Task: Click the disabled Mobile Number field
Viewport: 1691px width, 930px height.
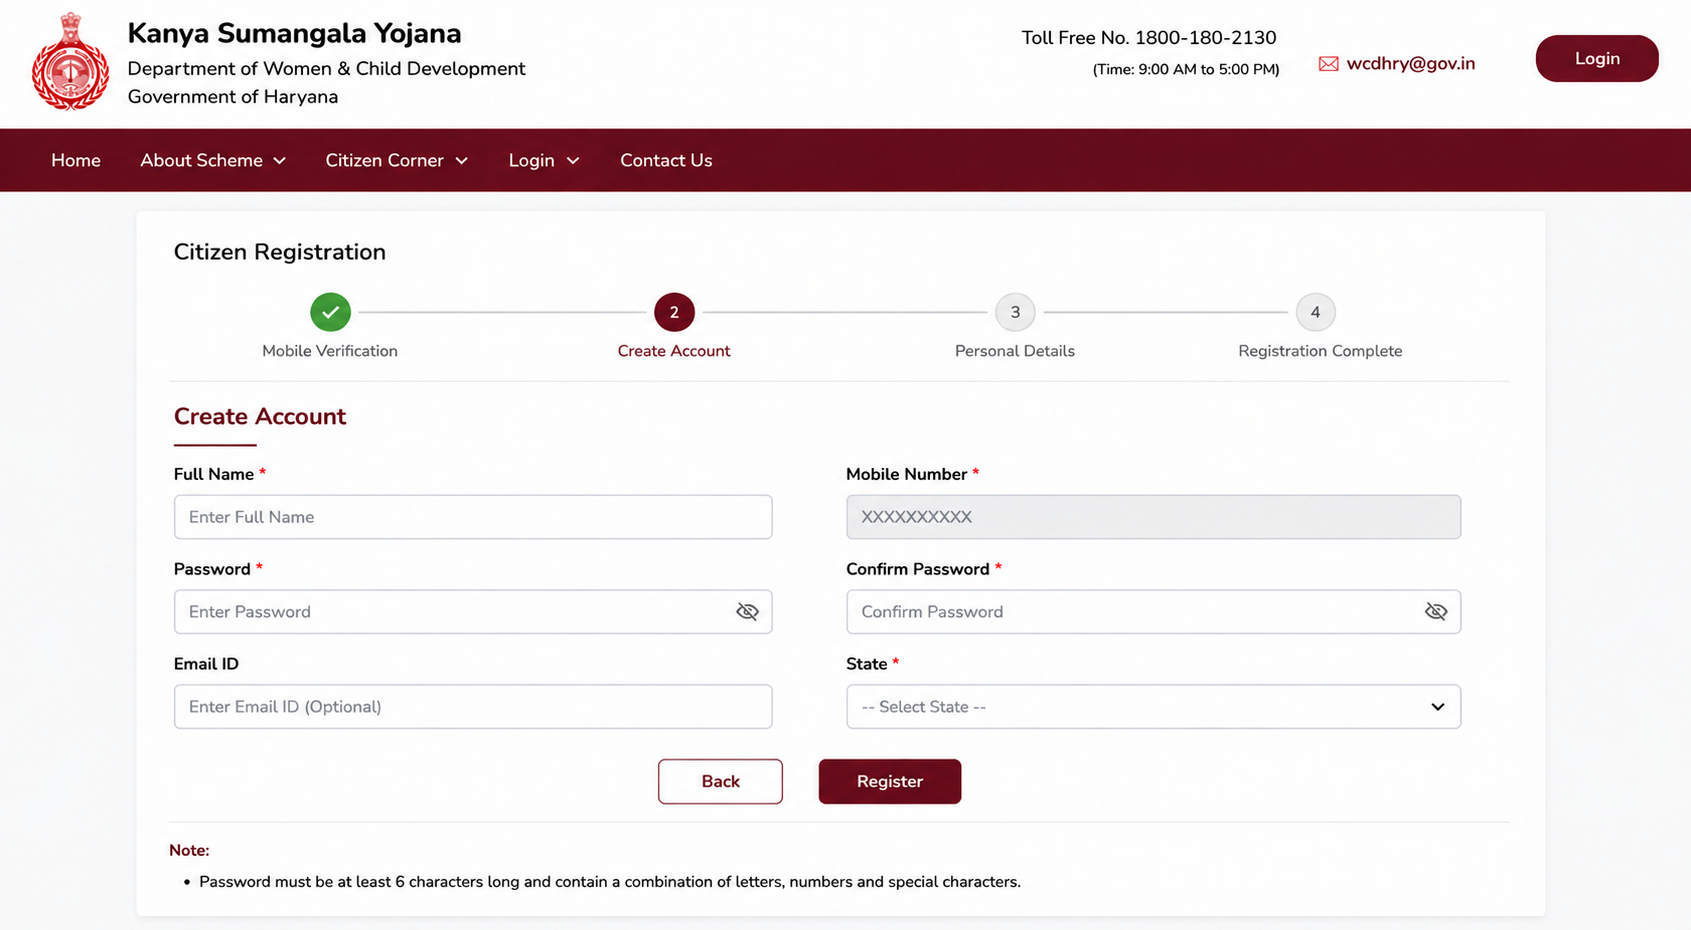Action: coord(1153,517)
